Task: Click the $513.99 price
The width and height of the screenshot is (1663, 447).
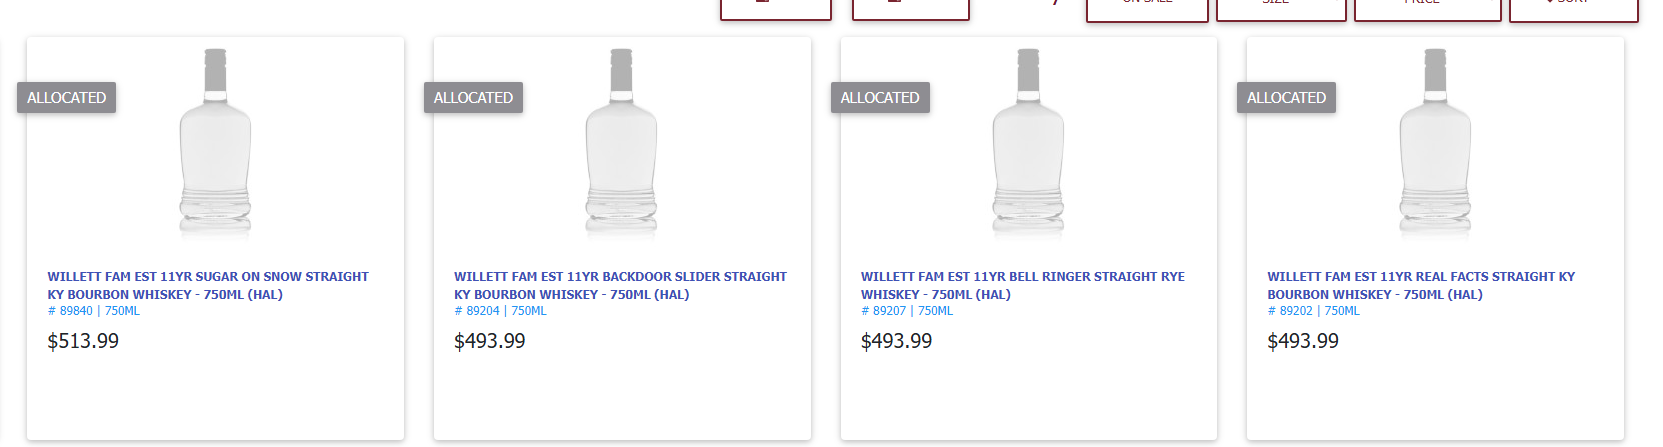Action: pos(83,341)
